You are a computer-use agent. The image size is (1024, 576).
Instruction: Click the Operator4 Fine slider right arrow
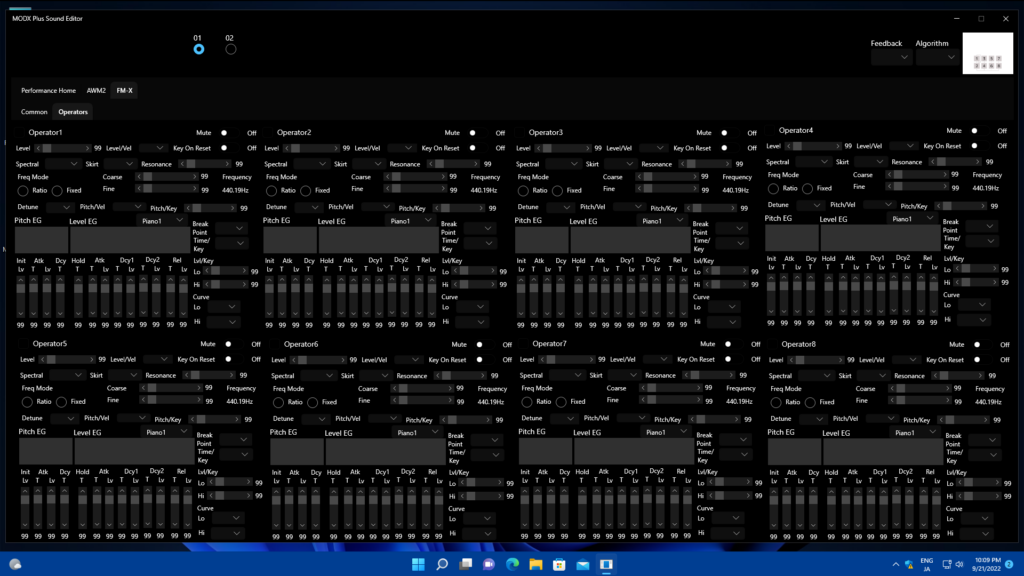(946, 187)
